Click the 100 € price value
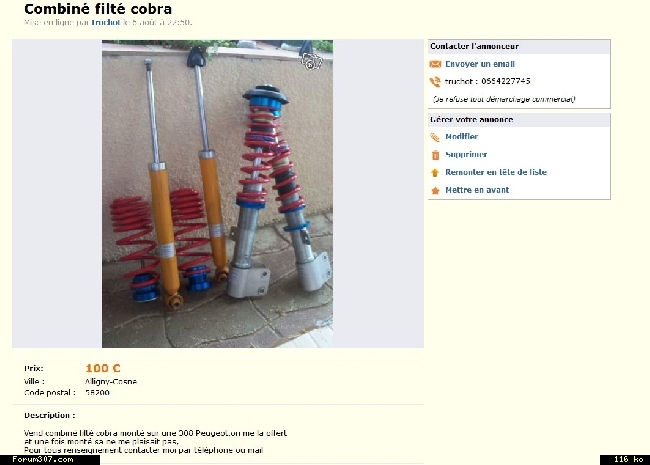This screenshot has height=465, width=650. click(103, 368)
